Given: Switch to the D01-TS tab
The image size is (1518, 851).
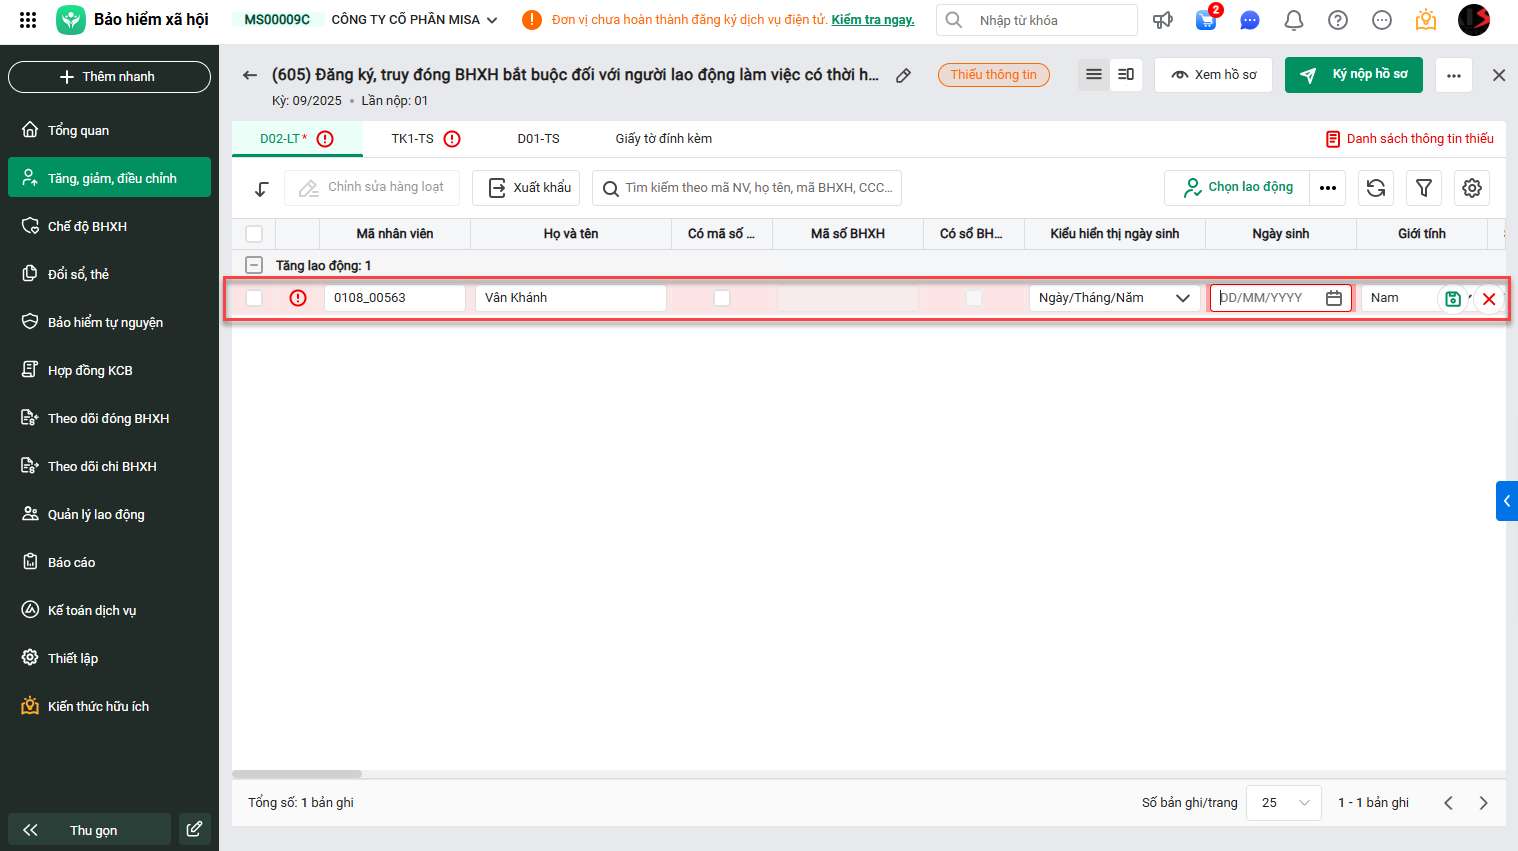Looking at the screenshot, I should 538,139.
